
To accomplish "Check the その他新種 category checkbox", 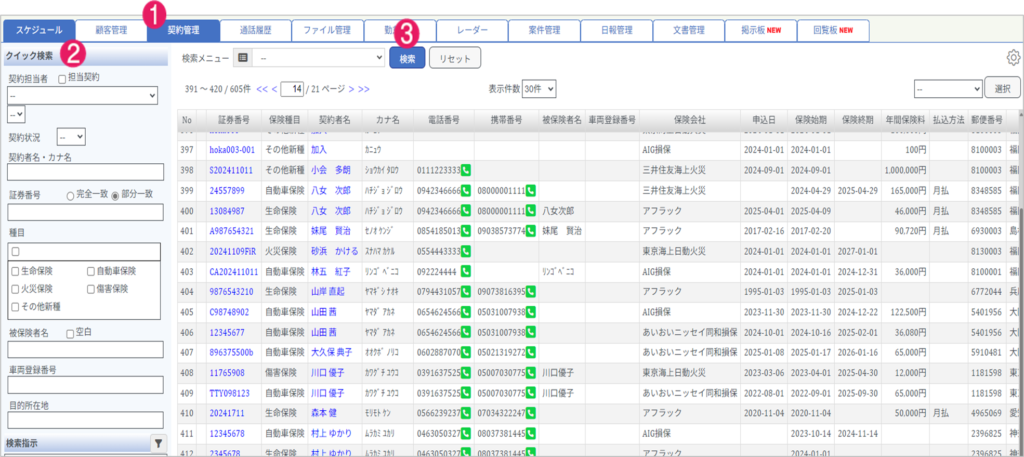I will 16,306.
